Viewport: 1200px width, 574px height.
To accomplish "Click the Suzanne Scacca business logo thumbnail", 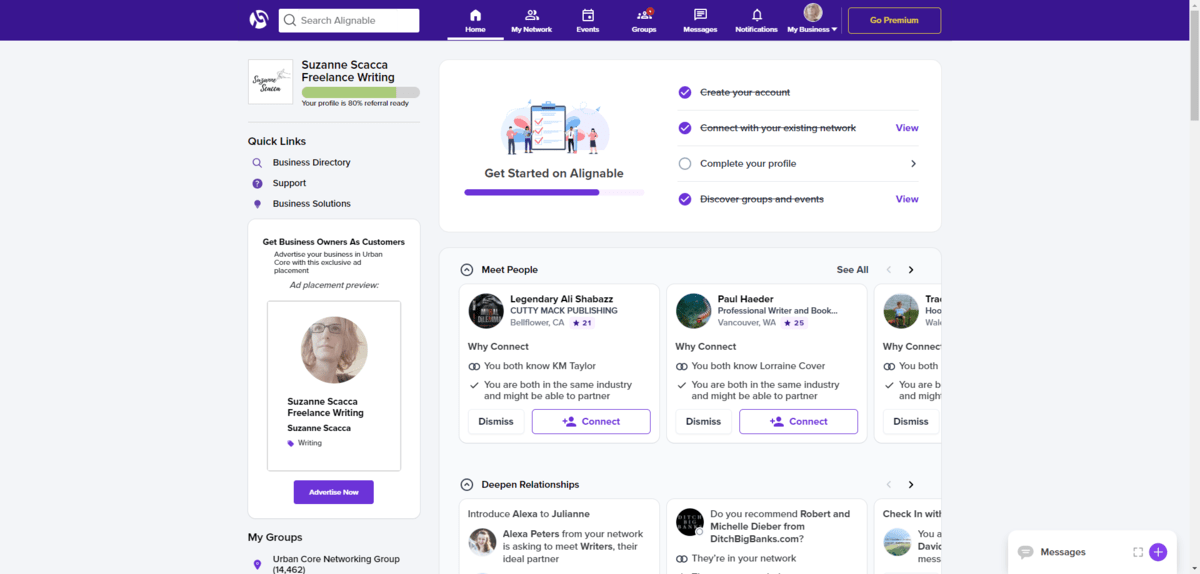I will 270,82.
